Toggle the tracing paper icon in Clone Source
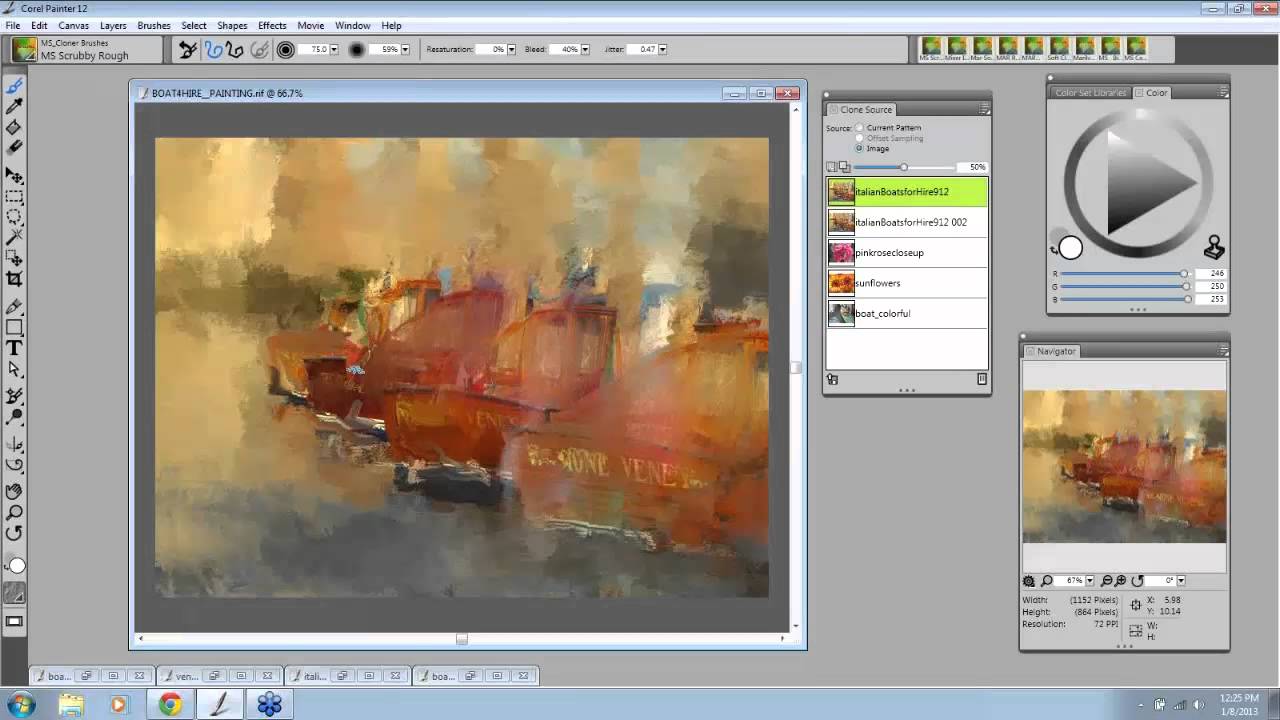 [844, 167]
